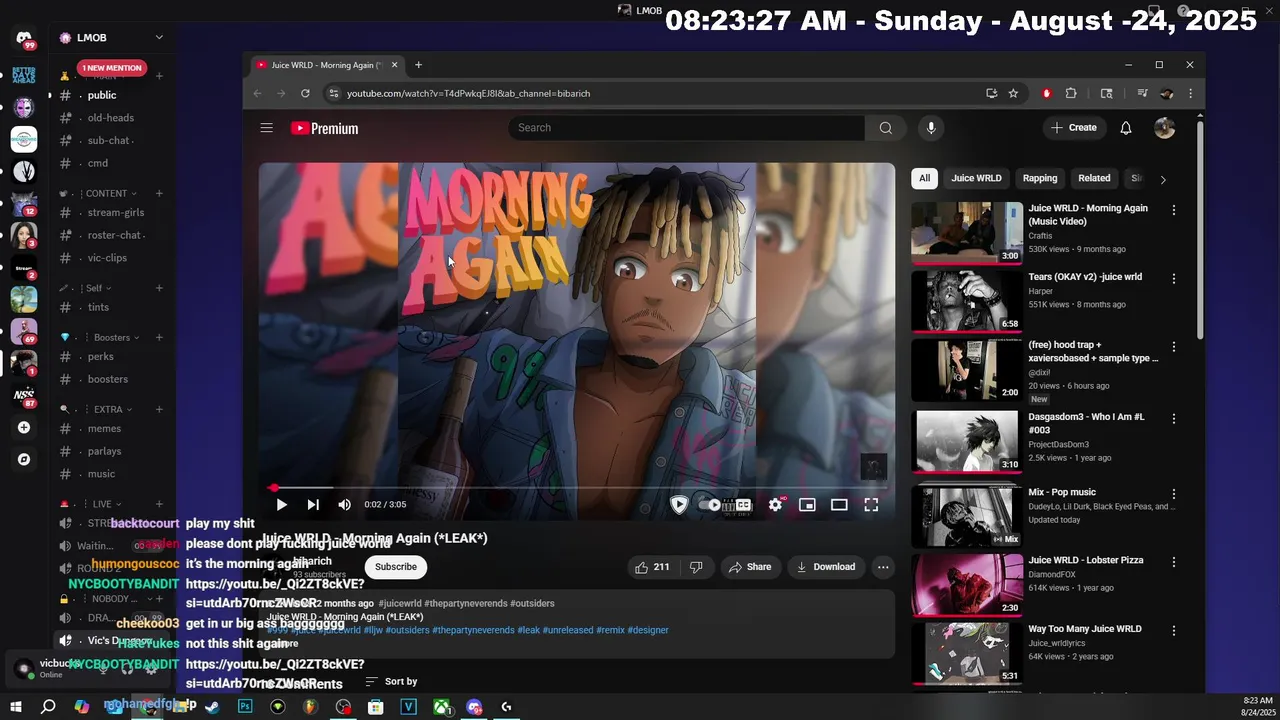The image size is (1280, 720).
Task: Open options for Way Too Many Juice WRLD
Action: click(x=1174, y=631)
